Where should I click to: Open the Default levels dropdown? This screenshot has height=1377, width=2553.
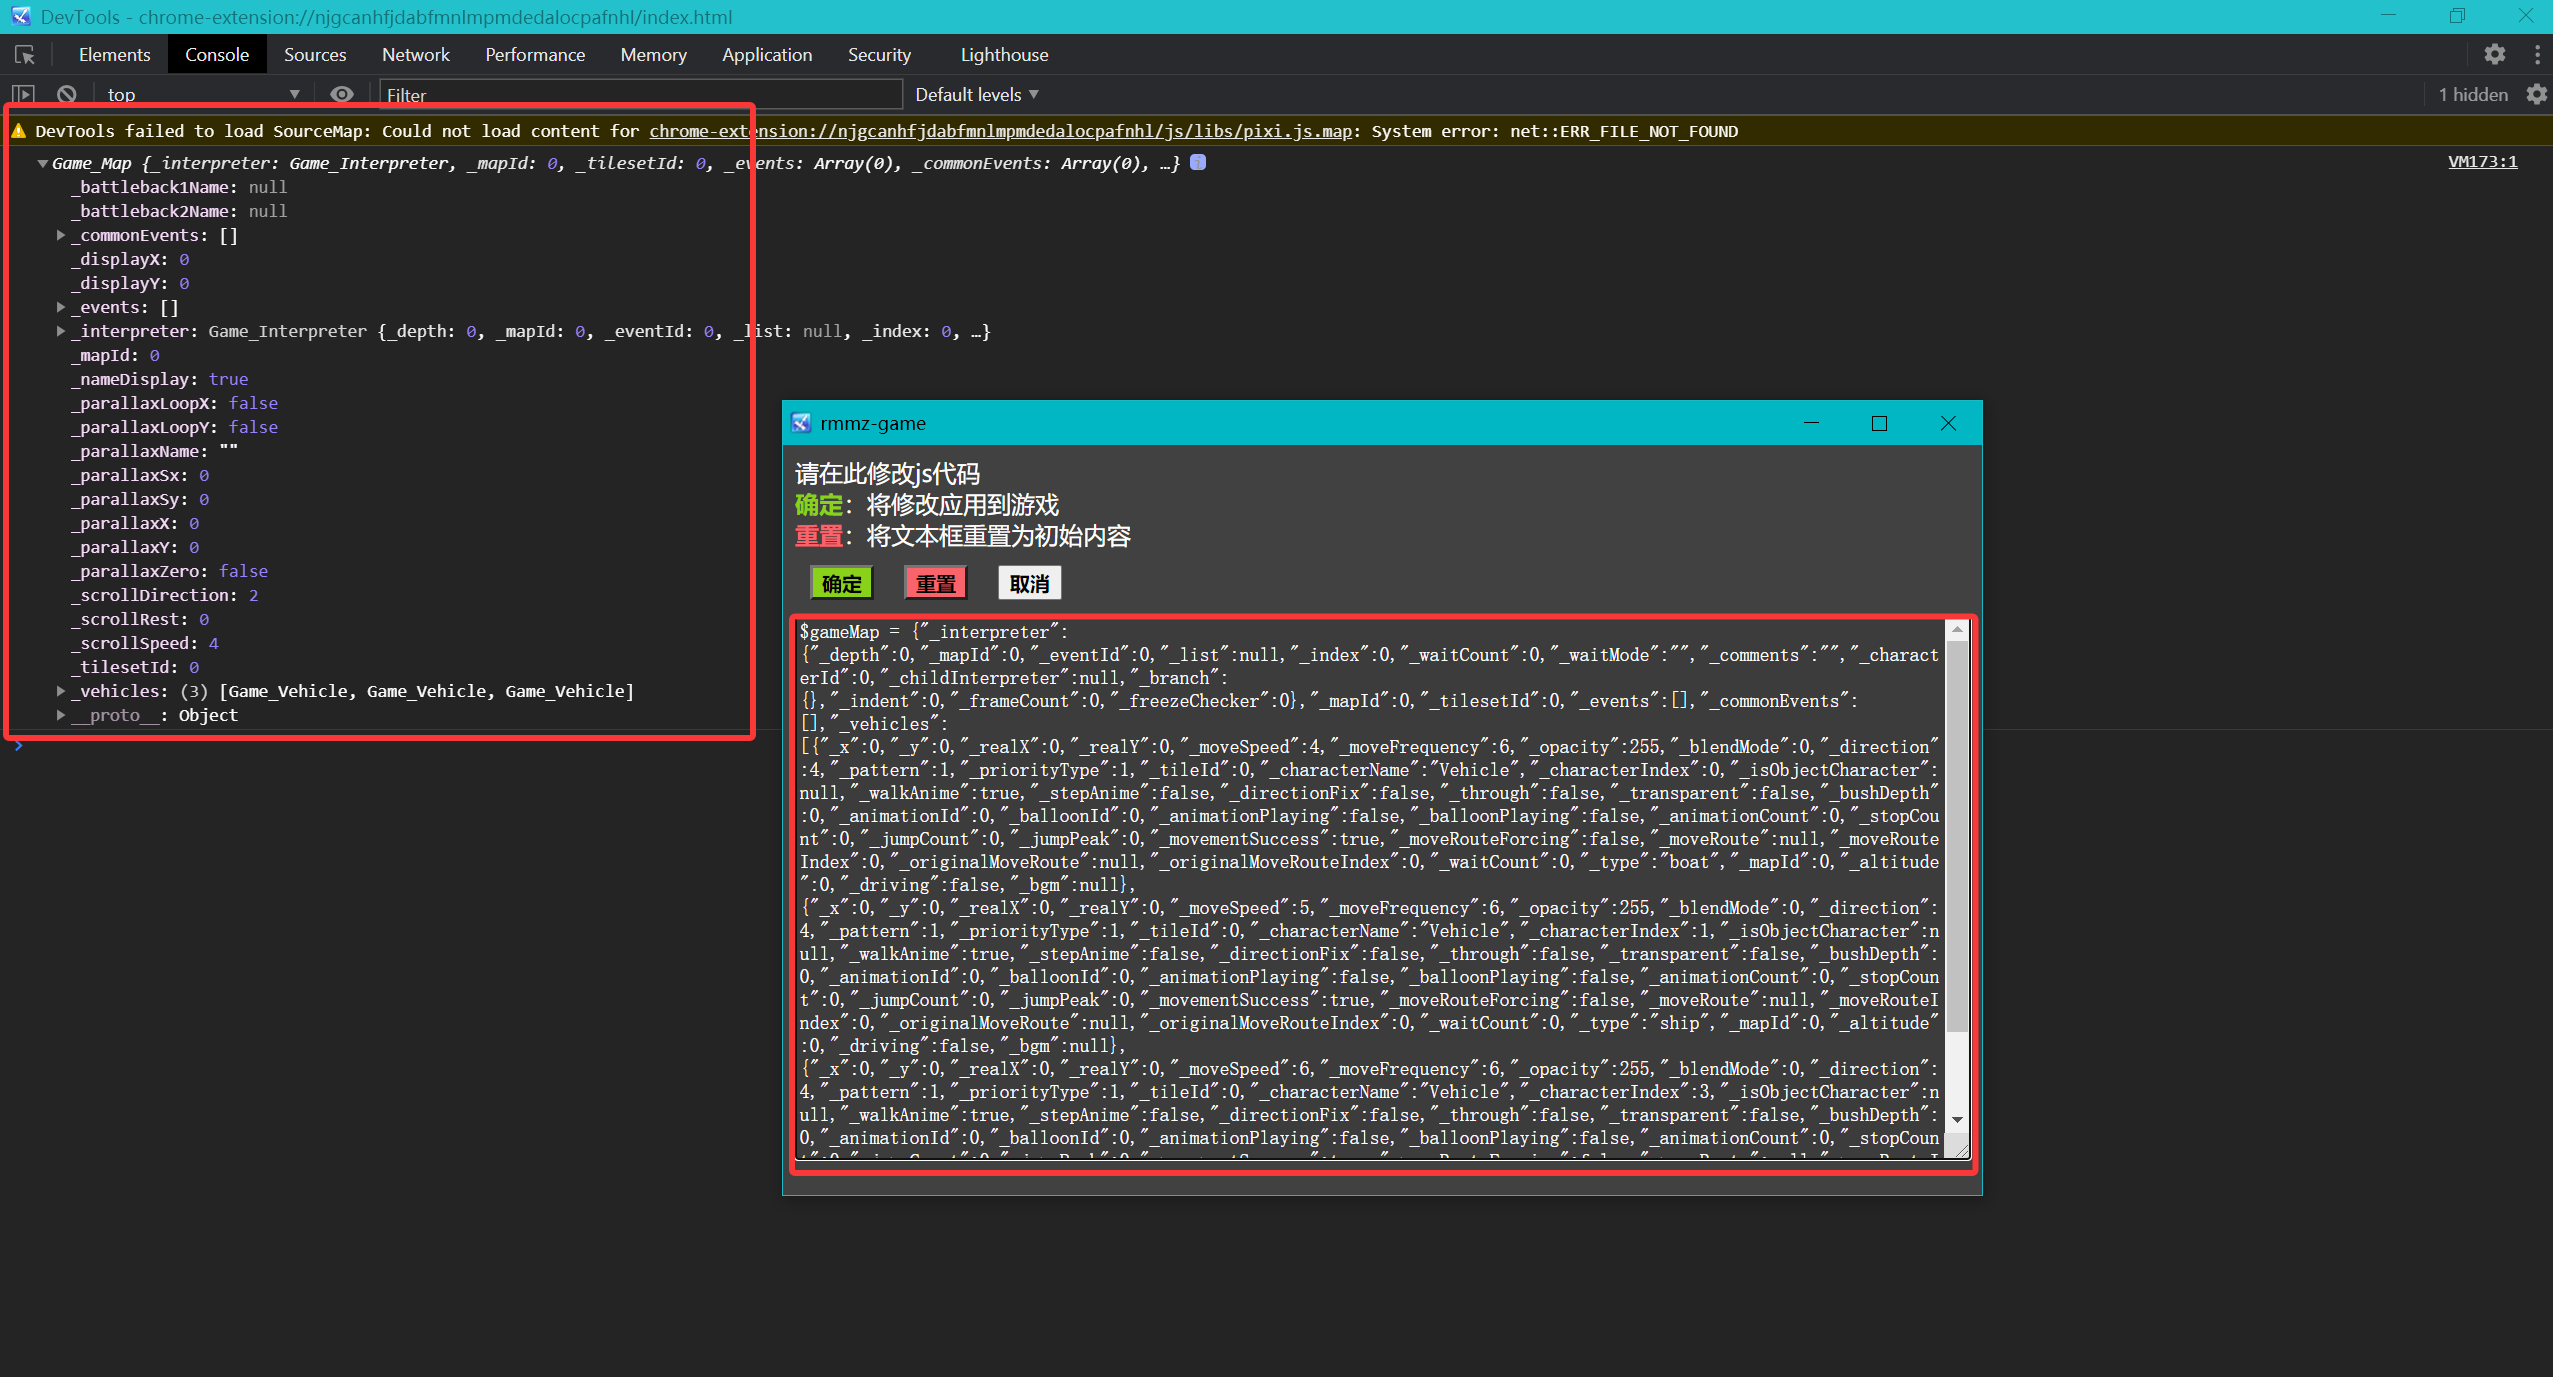click(x=977, y=94)
